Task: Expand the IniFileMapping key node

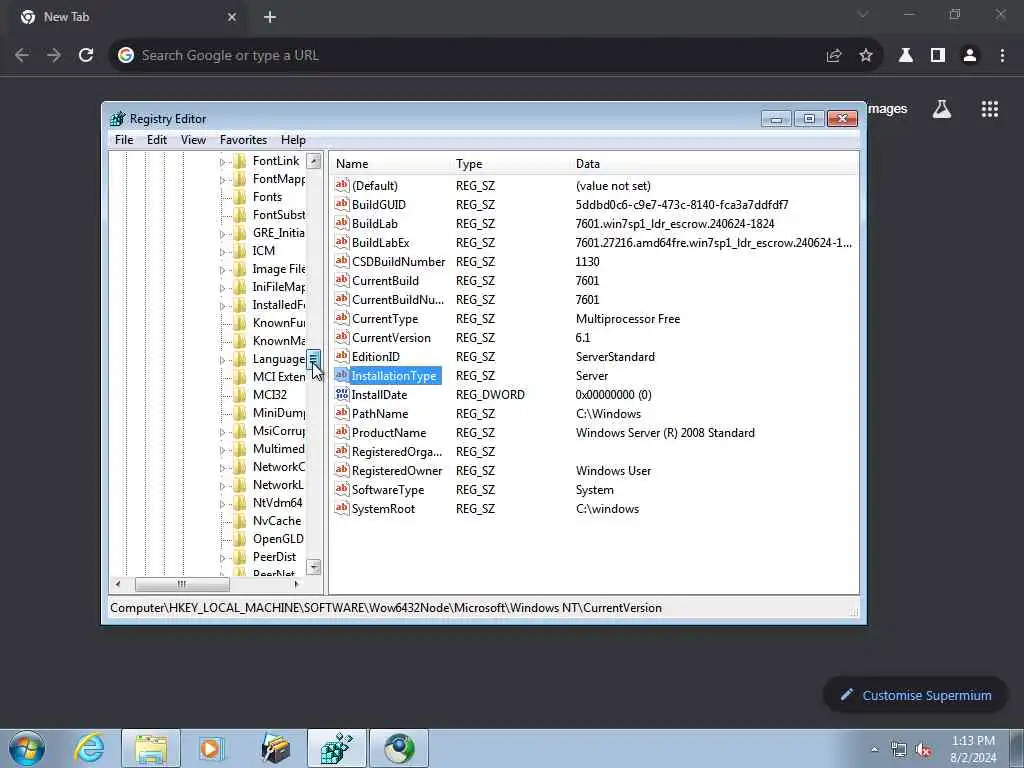Action: (222, 287)
